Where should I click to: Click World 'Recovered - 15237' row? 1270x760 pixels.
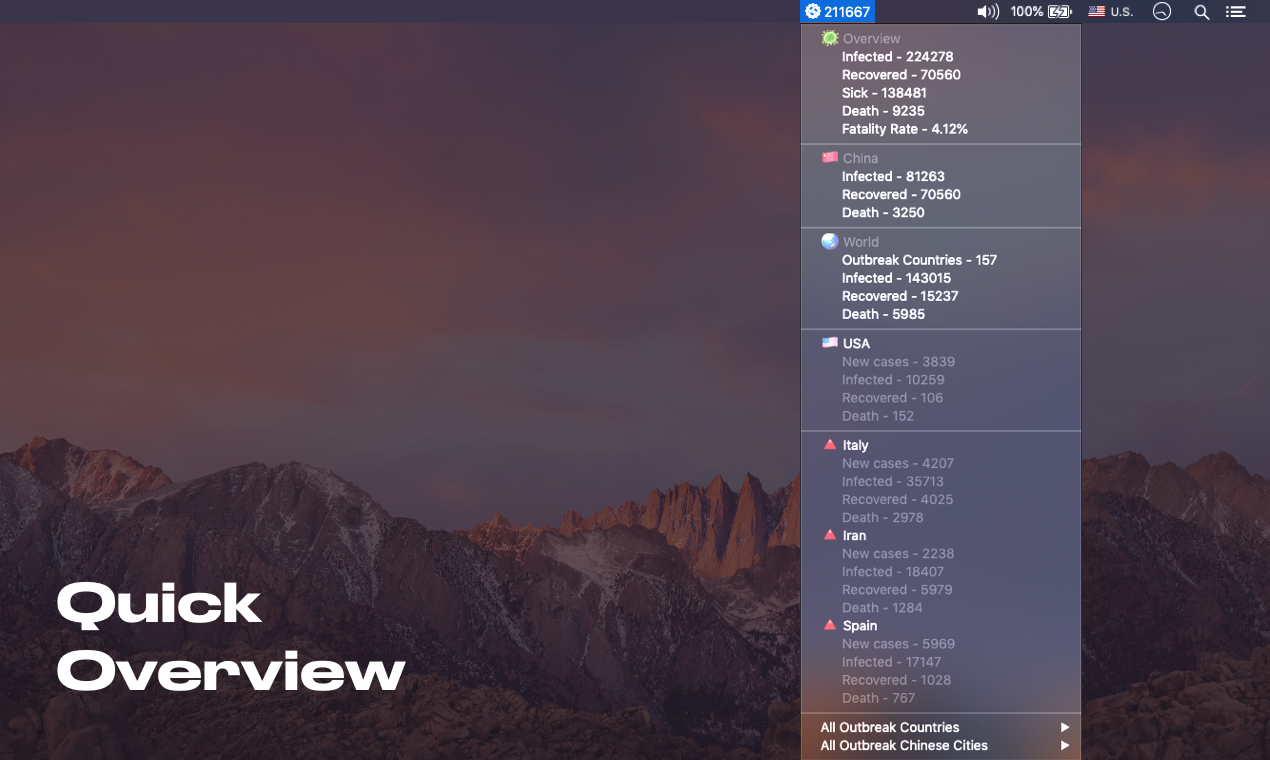click(941, 296)
